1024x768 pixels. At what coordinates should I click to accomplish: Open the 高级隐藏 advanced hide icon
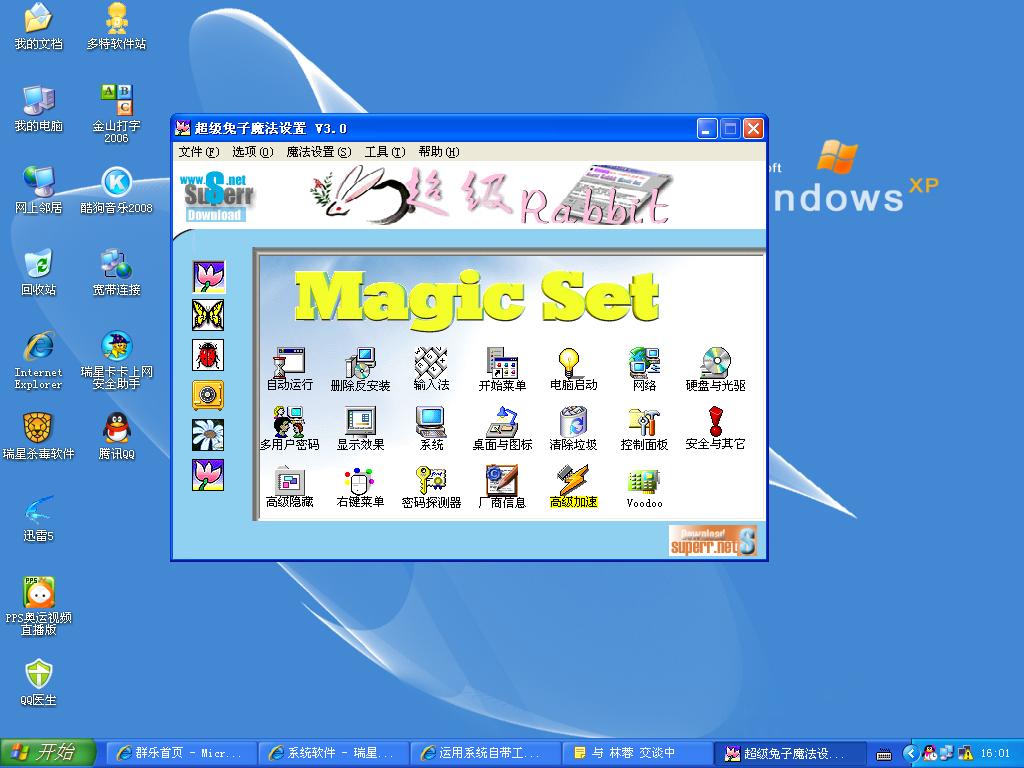289,487
